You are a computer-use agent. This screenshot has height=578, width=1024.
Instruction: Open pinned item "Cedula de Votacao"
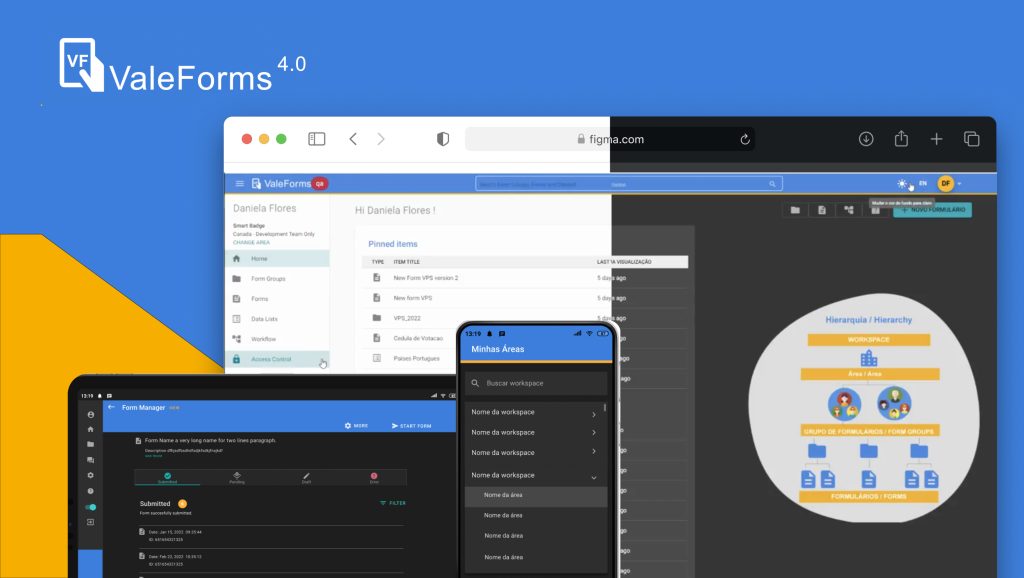coord(418,338)
